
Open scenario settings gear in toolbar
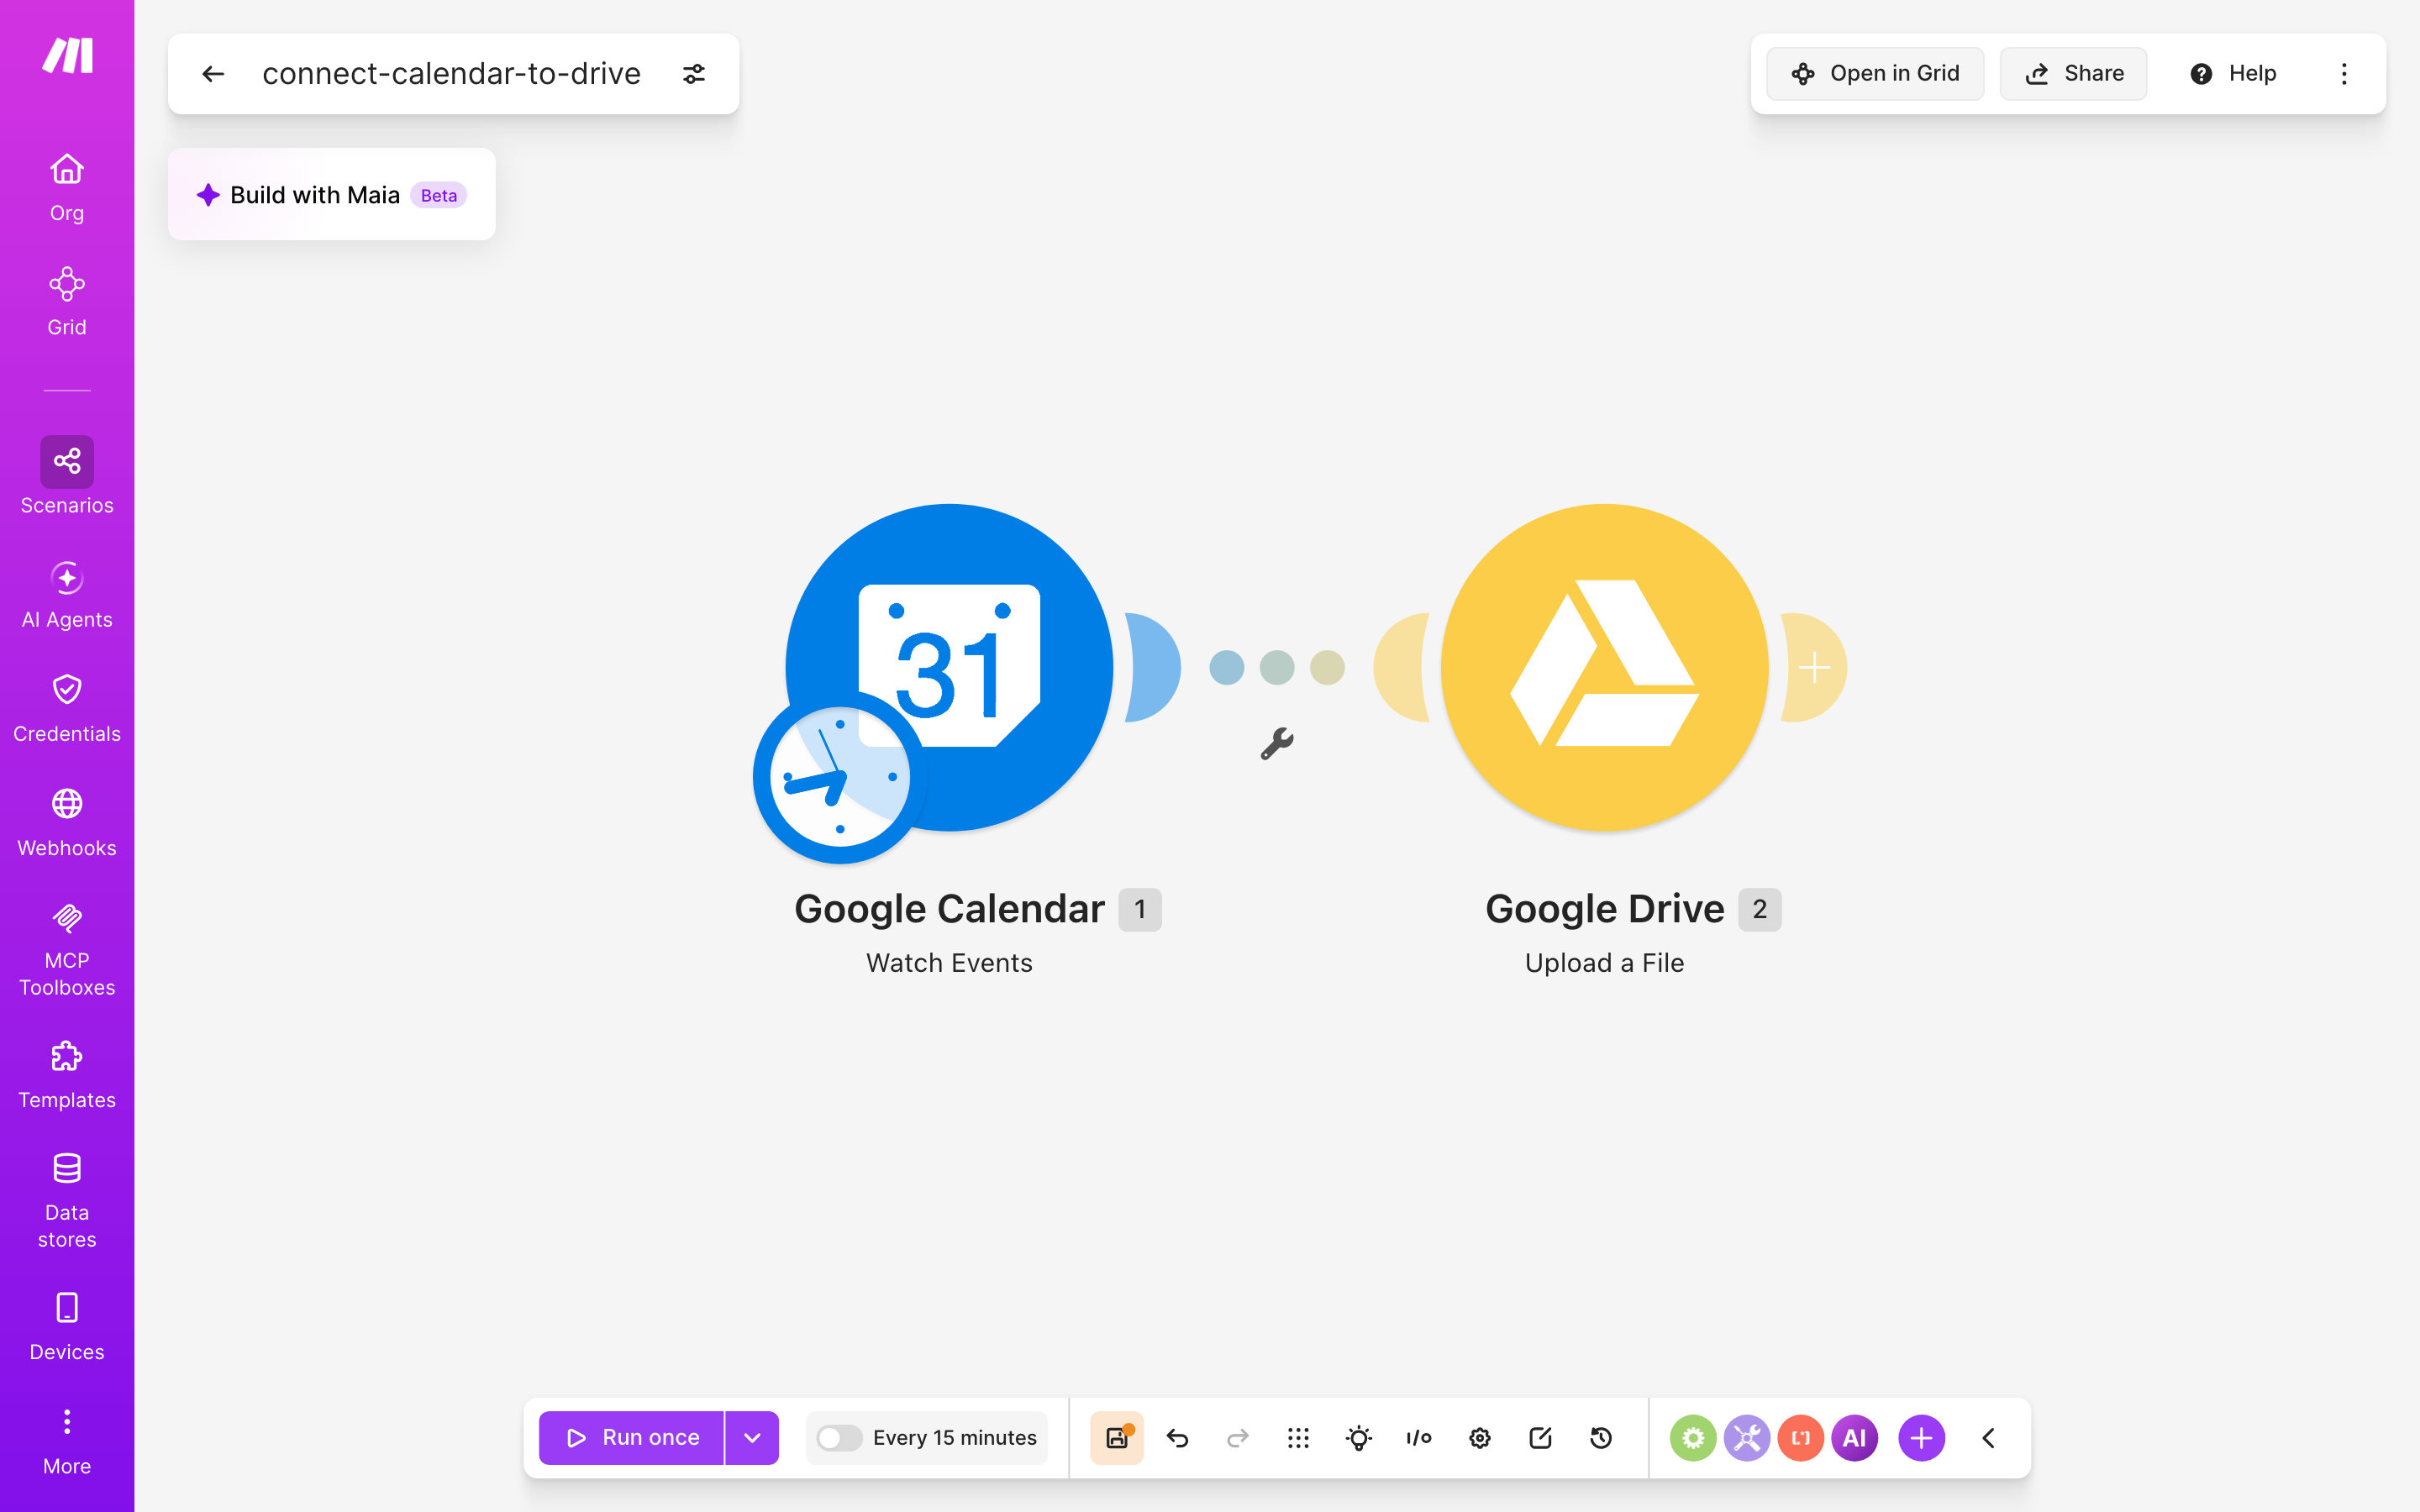pyautogui.click(x=1480, y=1438)
